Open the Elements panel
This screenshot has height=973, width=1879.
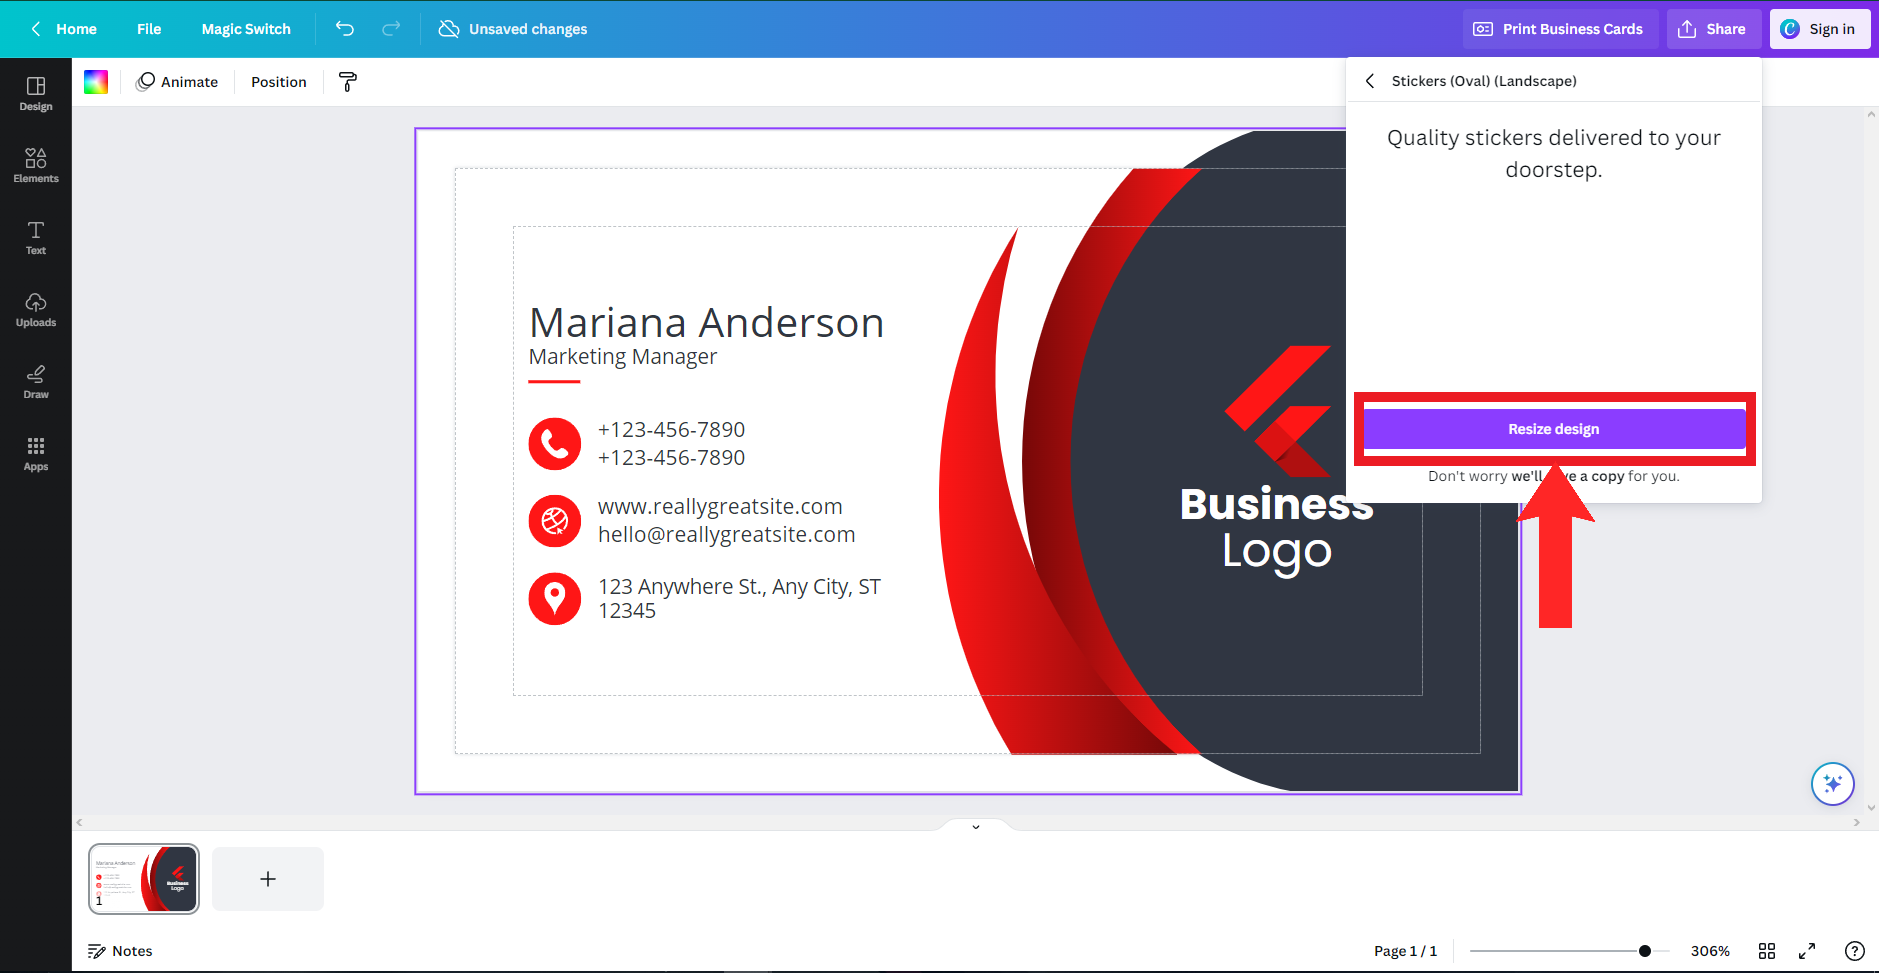point(36,165)
